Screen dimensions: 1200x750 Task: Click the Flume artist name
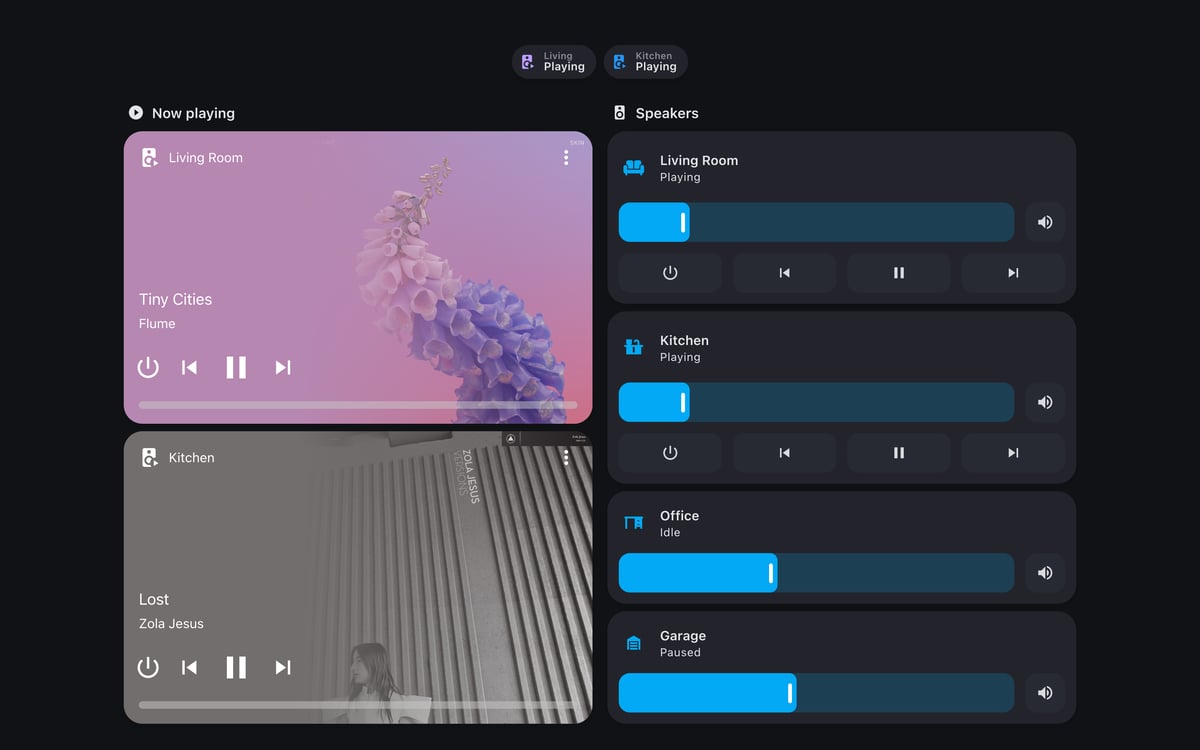[157, 324]
